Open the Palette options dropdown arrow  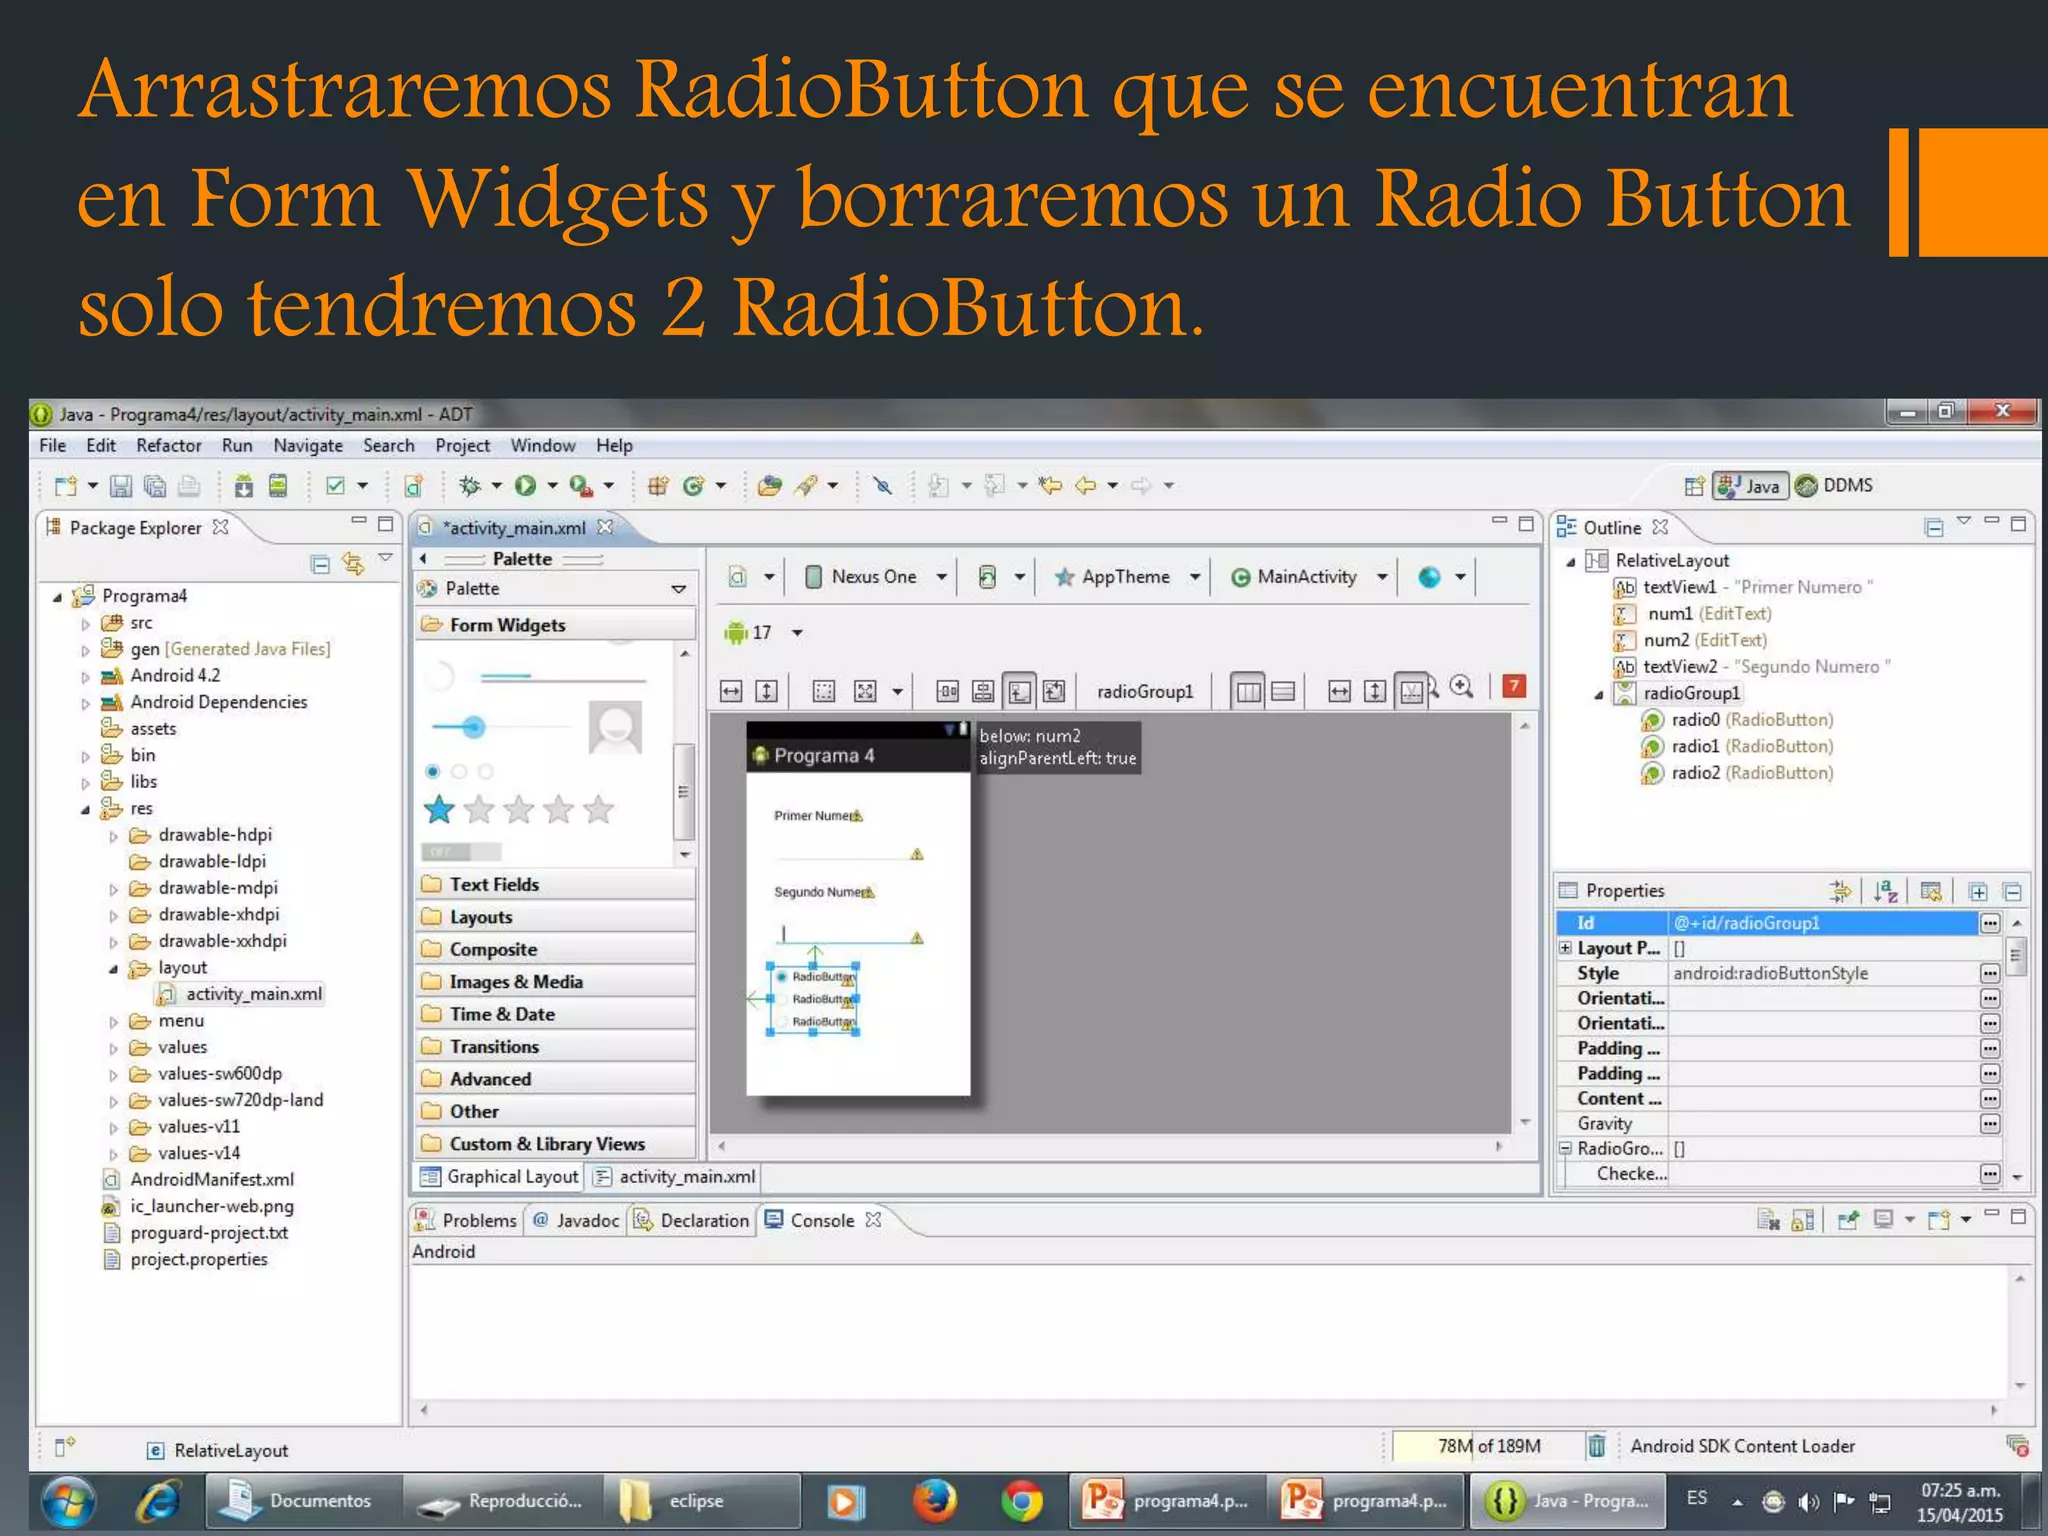[x=679, y=589]
